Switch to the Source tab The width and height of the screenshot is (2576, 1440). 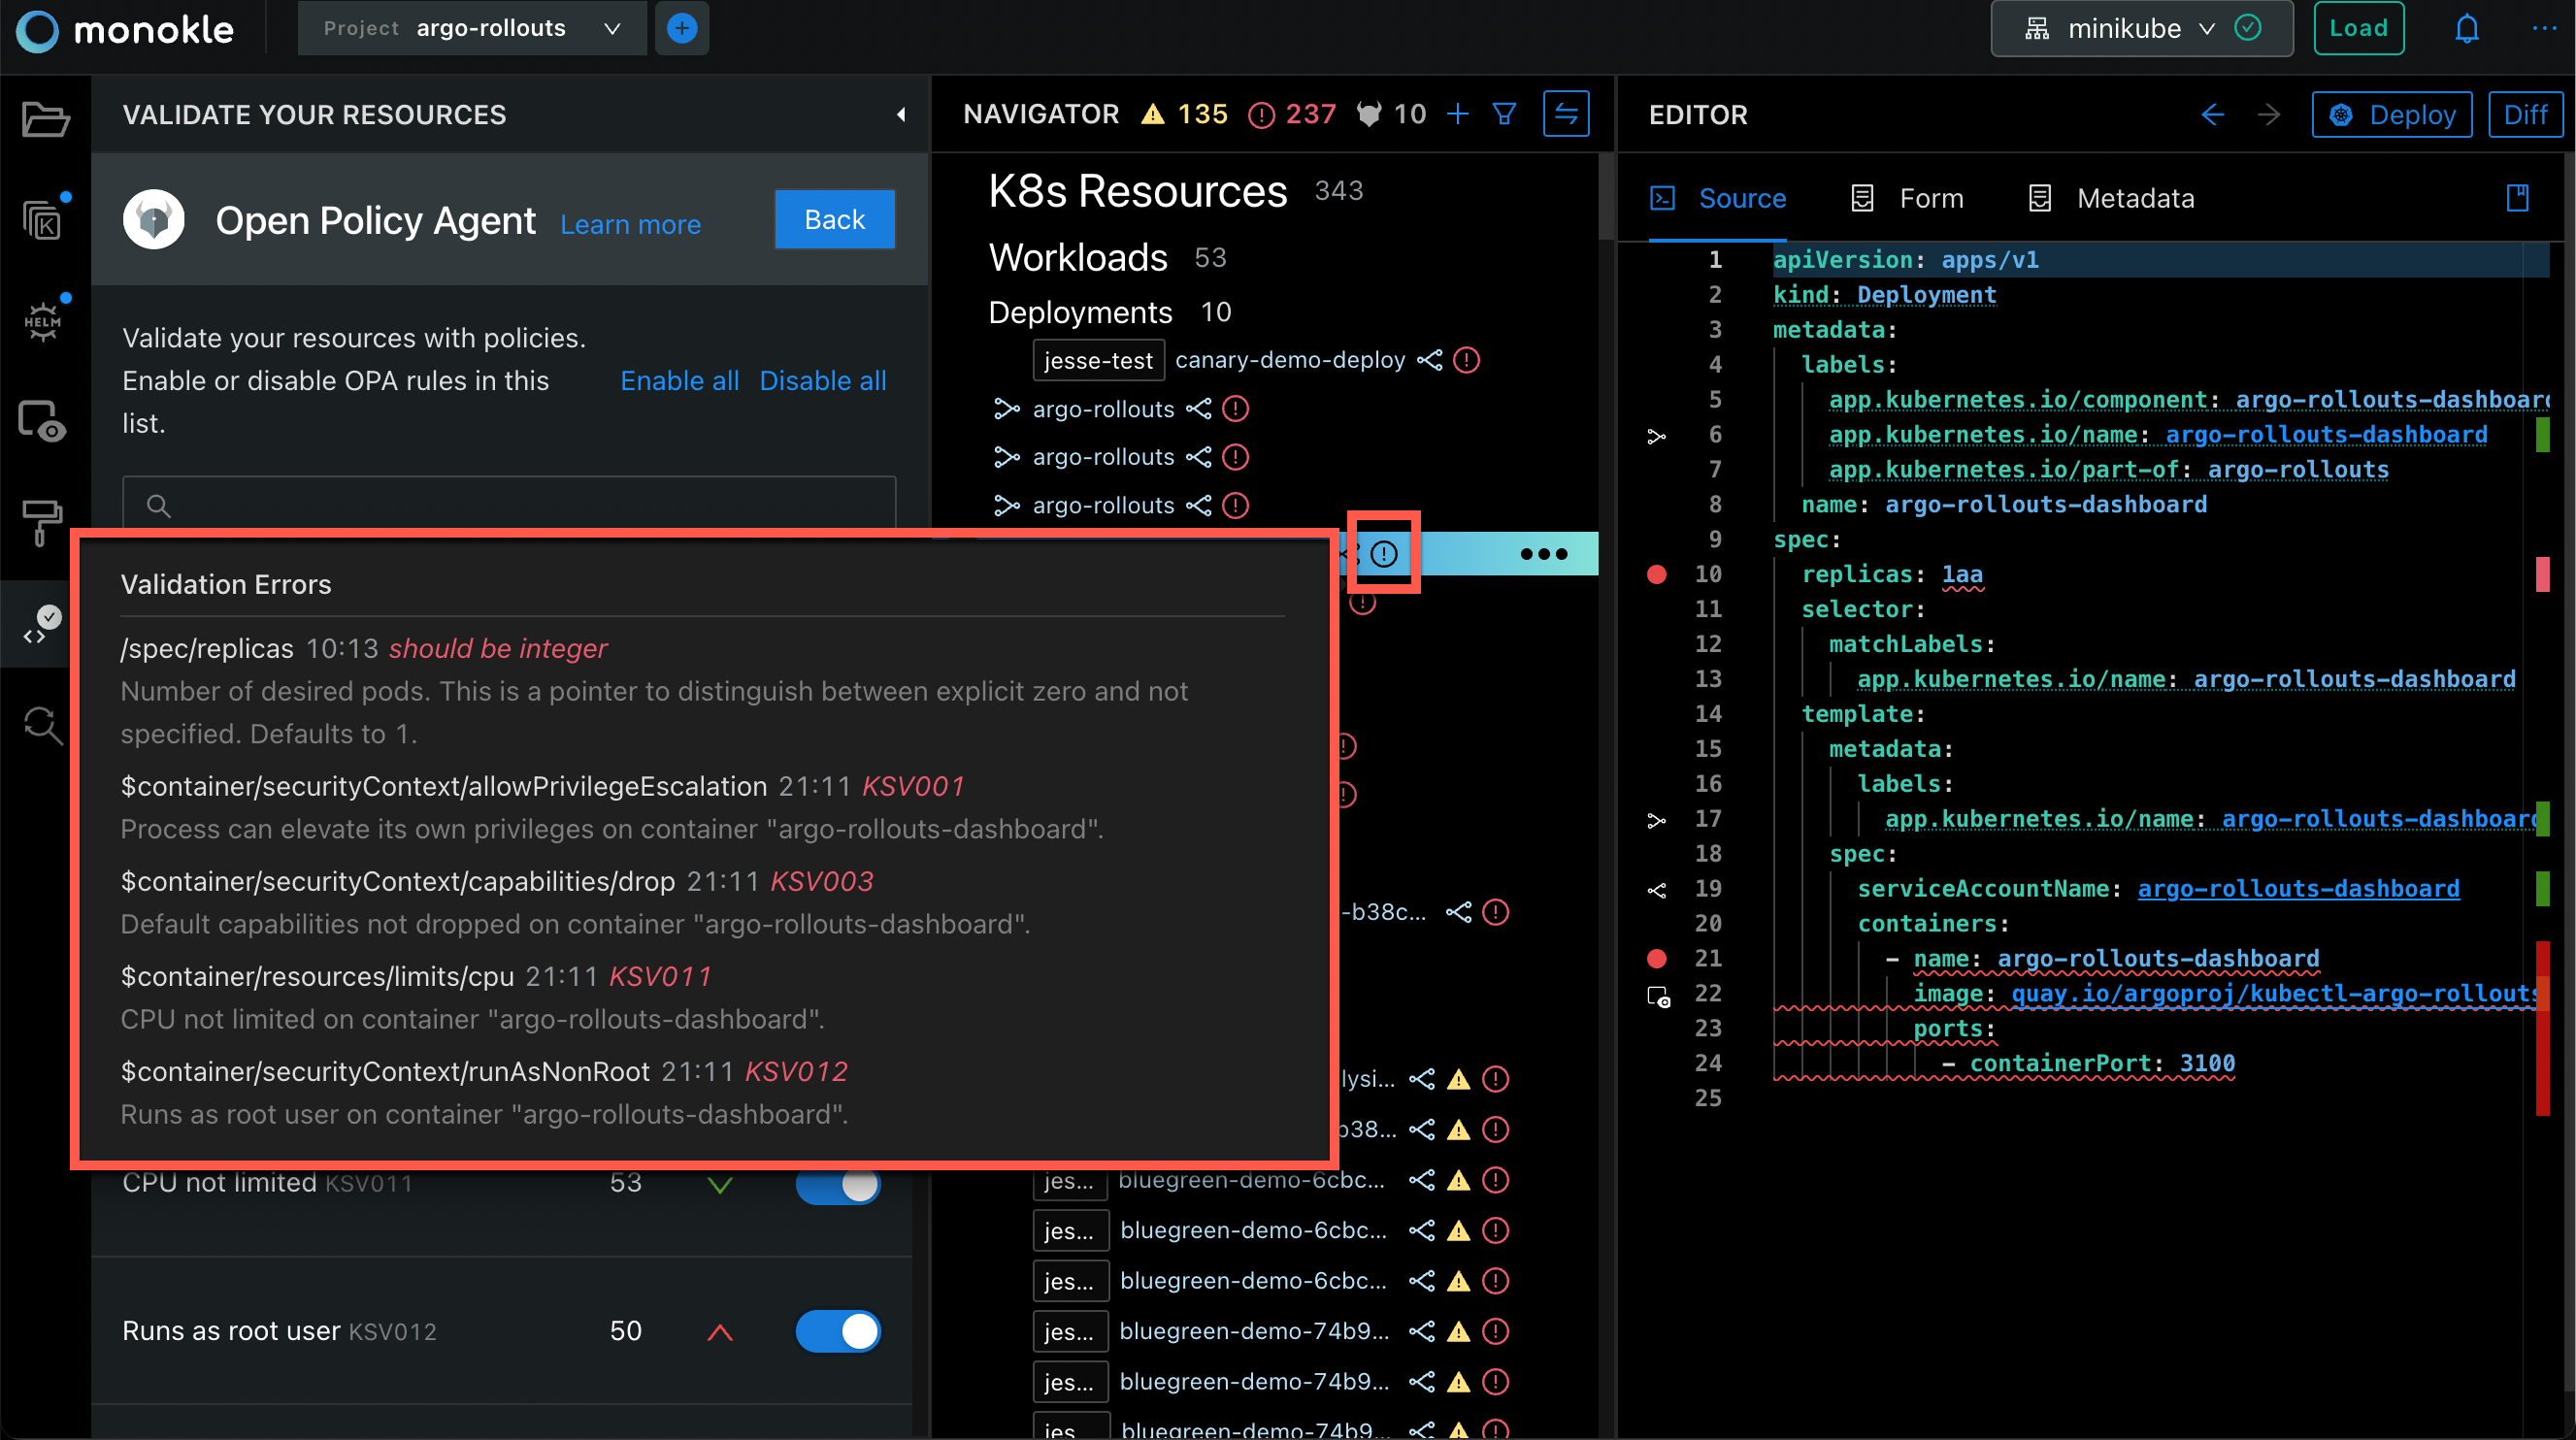[x=1717, y=198]
